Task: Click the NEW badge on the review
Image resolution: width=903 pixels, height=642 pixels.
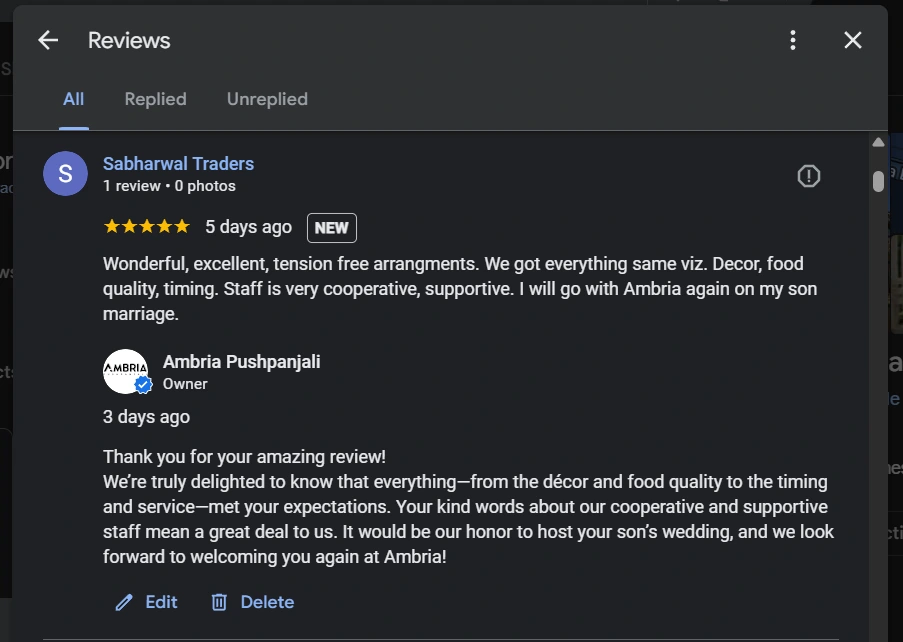Action: [x=331, y=228]
